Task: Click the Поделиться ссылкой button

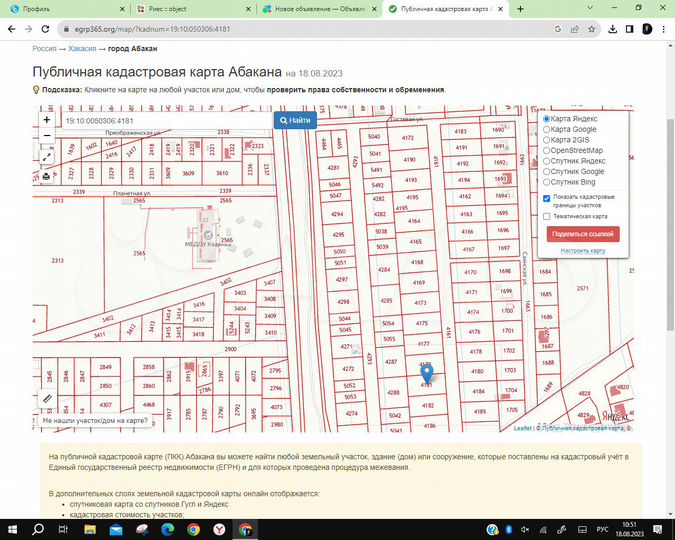Action: pos(584,234)
